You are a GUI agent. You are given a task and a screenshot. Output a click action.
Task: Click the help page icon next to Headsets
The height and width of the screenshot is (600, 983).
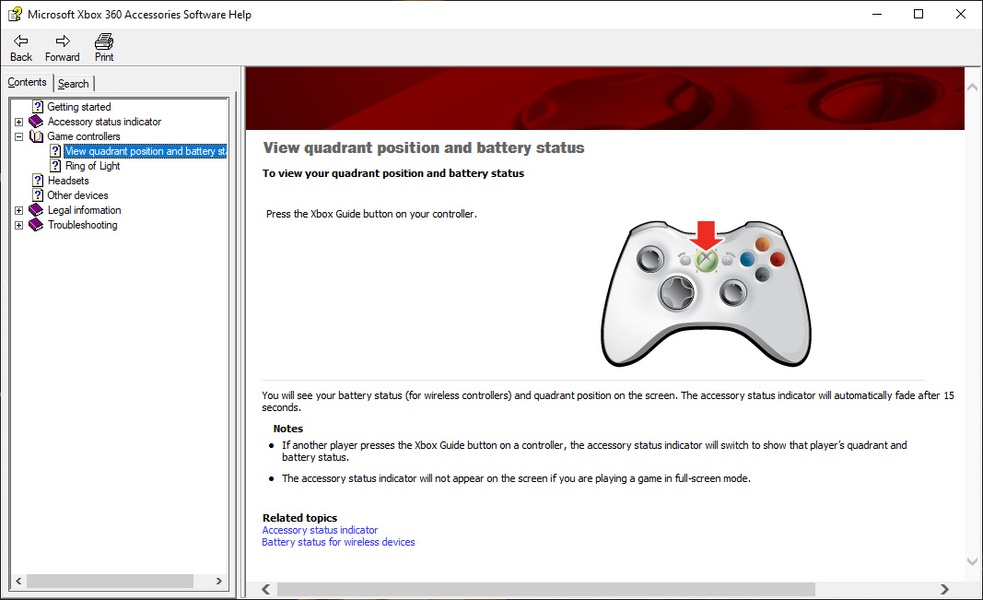38,181
